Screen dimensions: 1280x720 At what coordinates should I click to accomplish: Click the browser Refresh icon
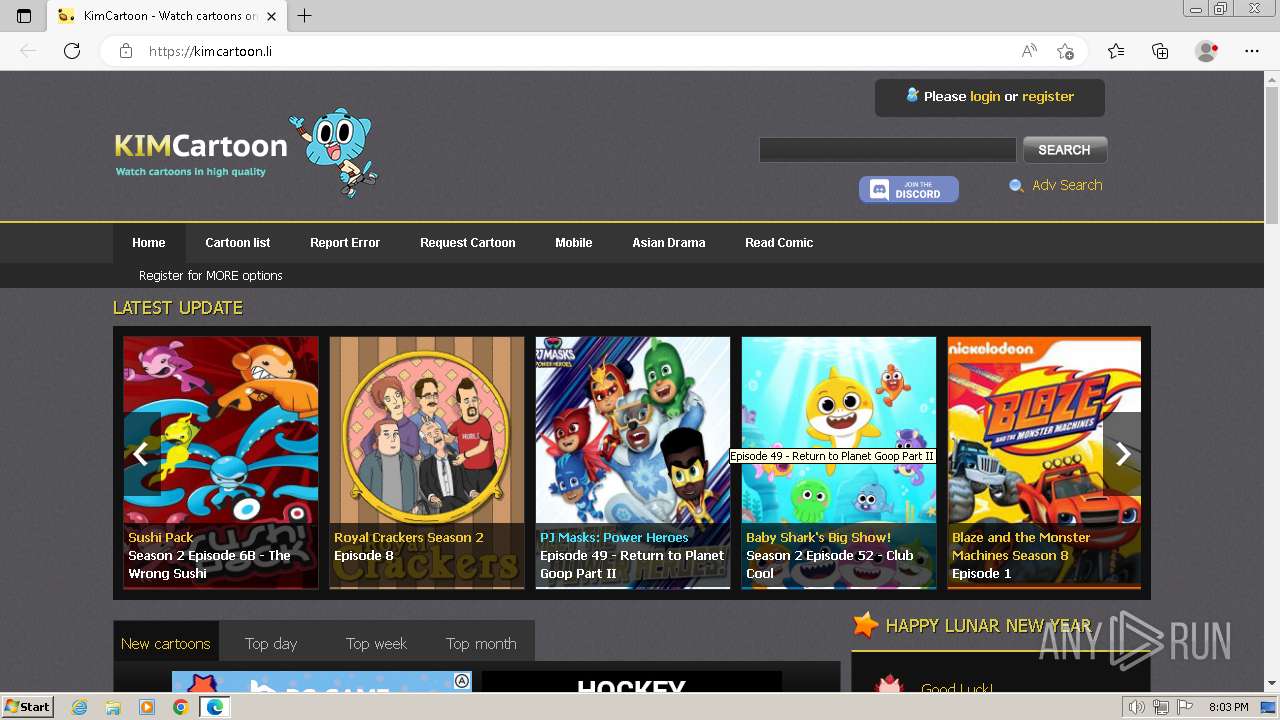tap(72, 51)
